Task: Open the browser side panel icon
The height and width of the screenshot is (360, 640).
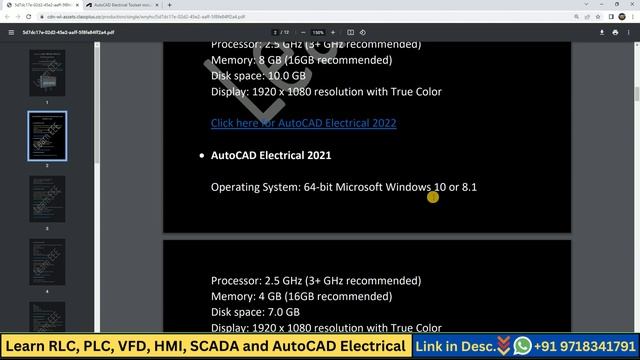Action: (611, 17)
